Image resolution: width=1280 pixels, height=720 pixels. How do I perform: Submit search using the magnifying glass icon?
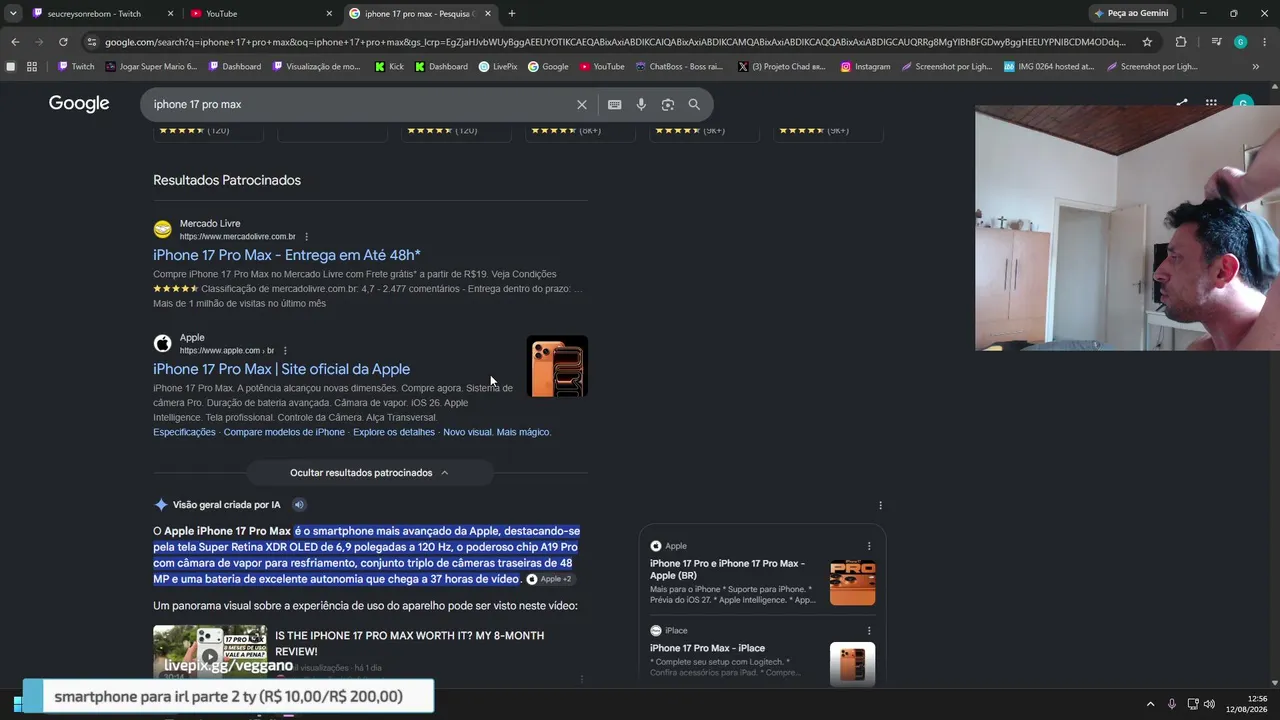coord(694,104)
